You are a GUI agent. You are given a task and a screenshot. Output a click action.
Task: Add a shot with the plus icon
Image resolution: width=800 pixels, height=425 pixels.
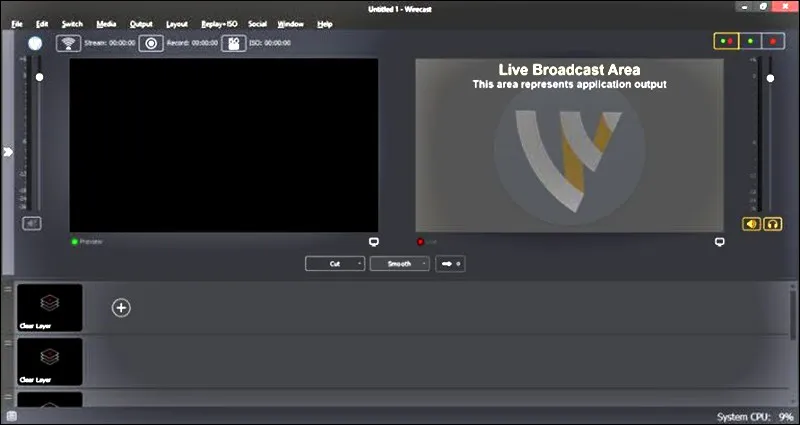(x=121, y=308)
